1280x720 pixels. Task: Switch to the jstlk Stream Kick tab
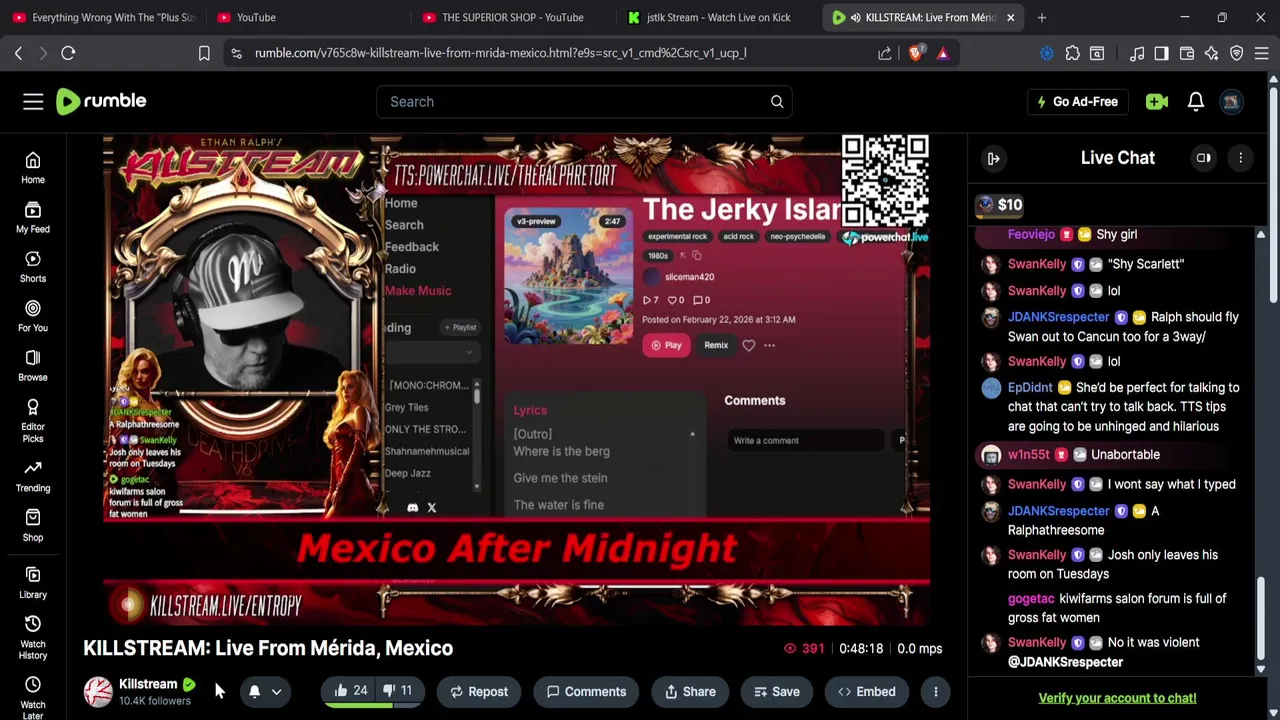click(714, 17)
